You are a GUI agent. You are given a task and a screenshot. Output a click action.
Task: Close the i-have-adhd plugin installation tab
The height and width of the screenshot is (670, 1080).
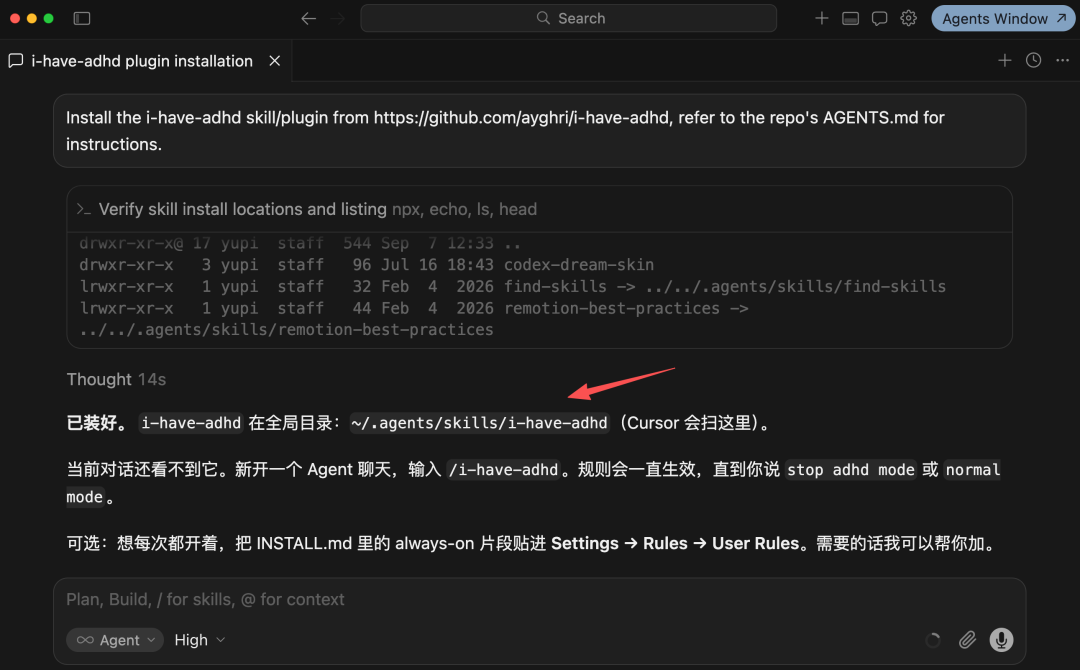tap(275, 61)
